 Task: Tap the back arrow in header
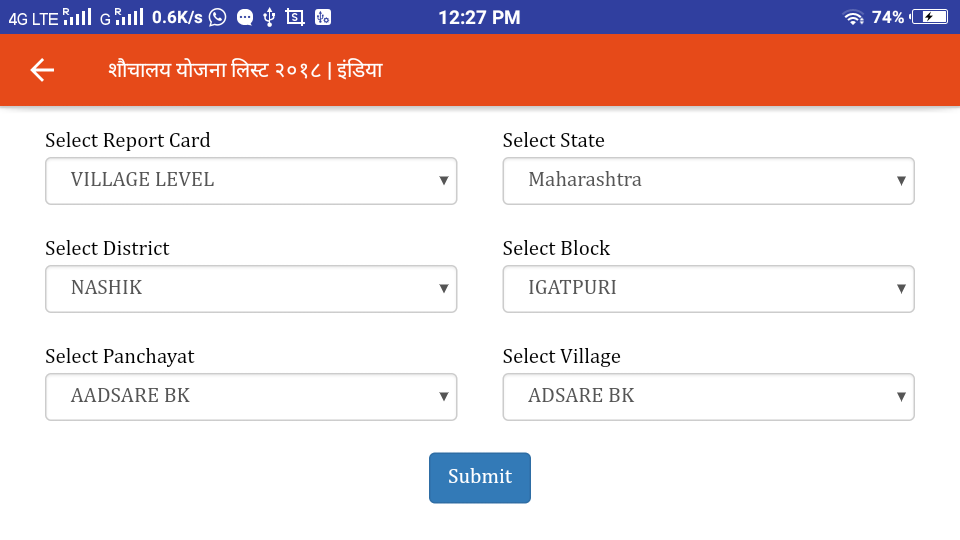pyautogui.click(x=42, y=69)
